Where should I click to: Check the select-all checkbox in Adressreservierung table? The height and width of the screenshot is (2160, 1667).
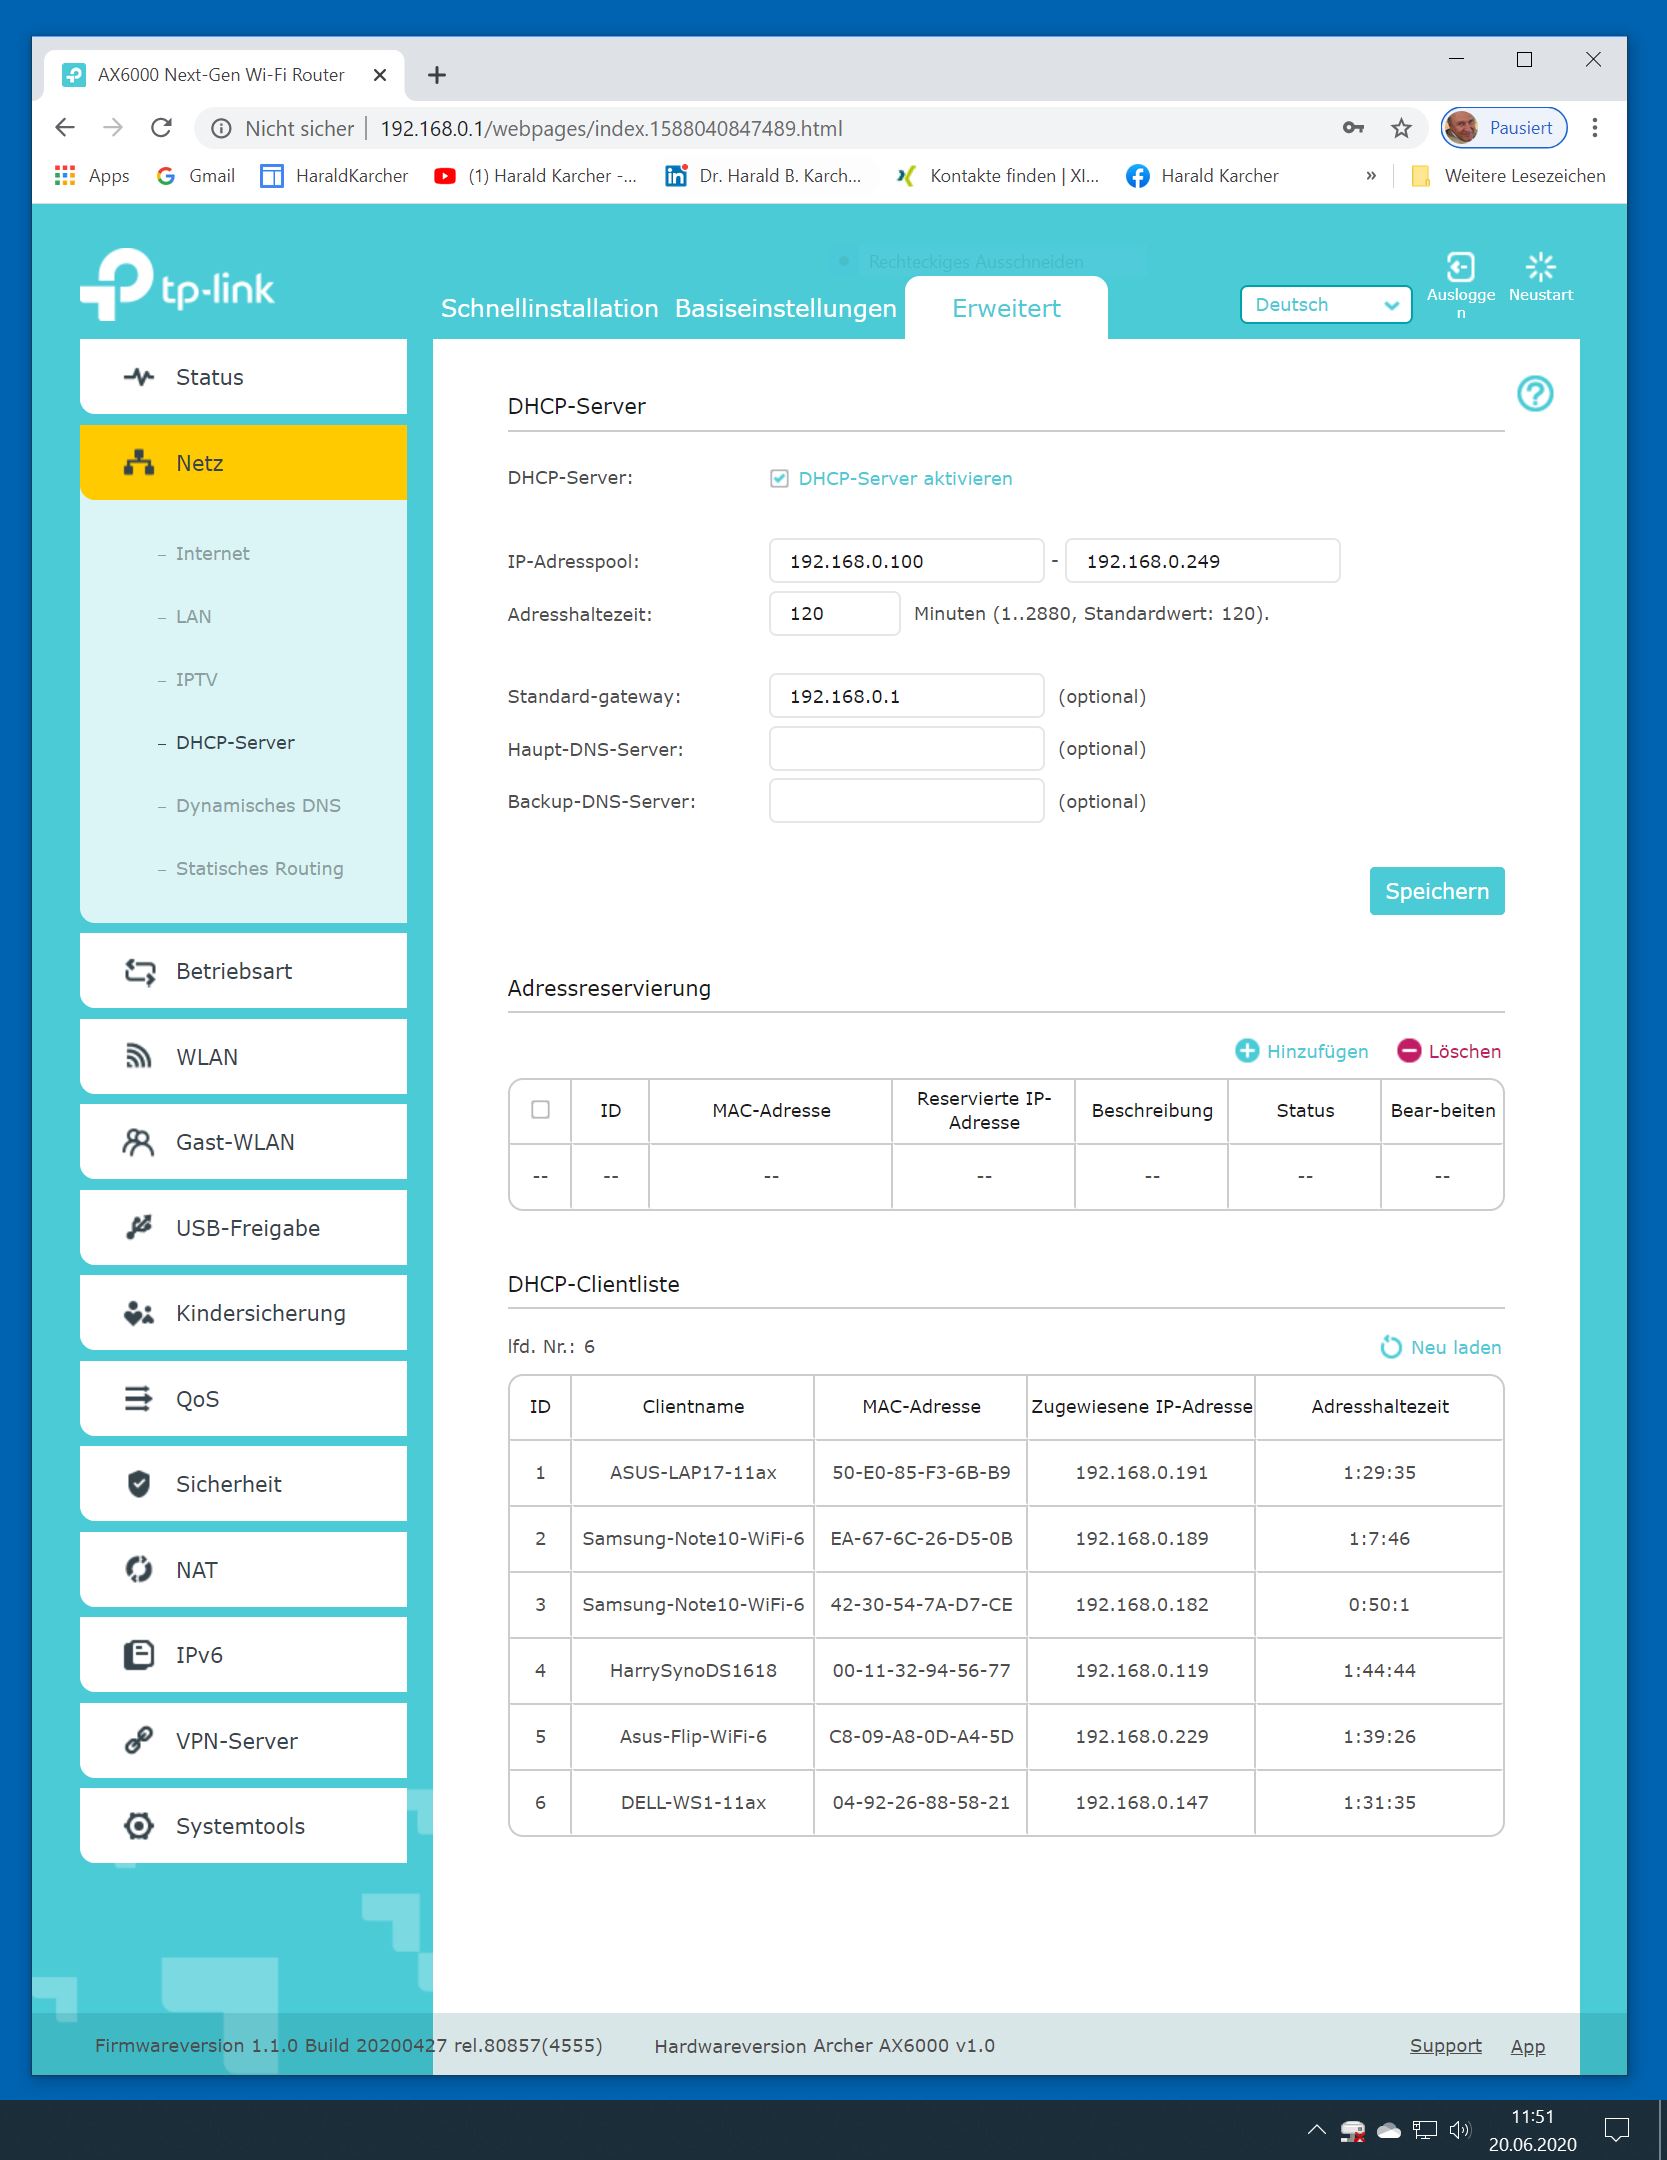pyautogui.click(x=540, y=1110)
